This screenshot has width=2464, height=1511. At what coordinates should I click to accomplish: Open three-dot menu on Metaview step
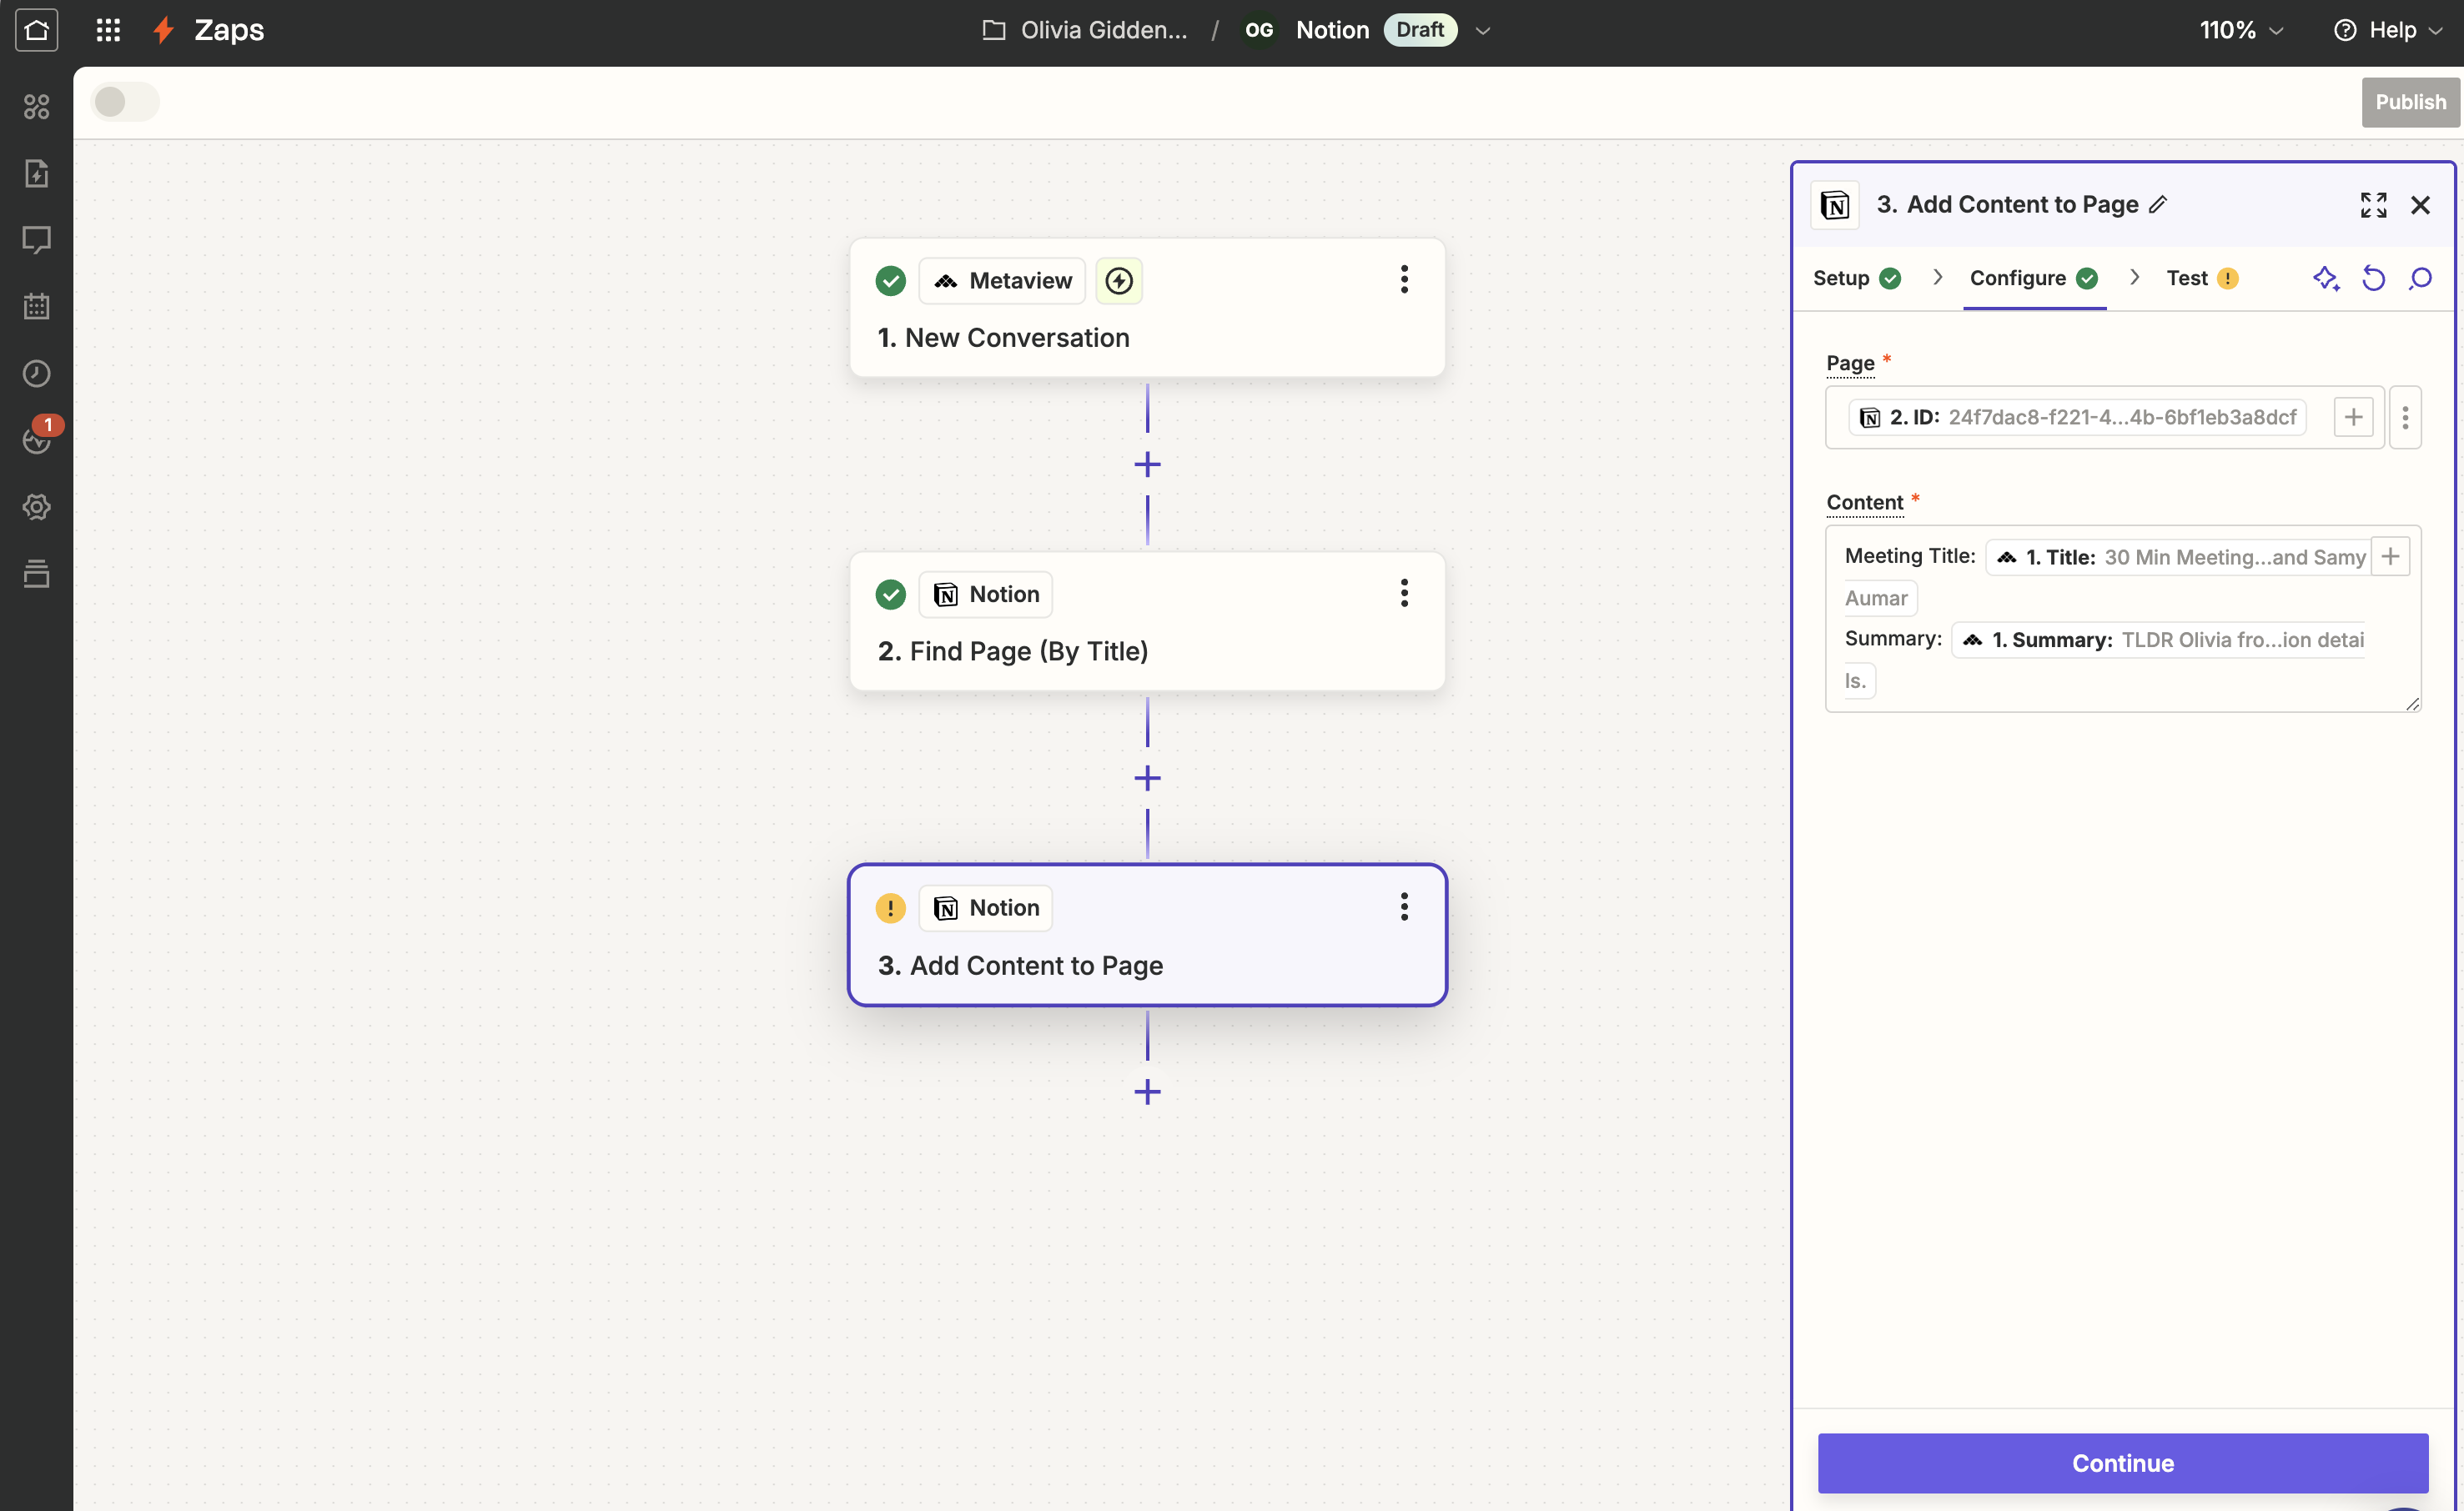point(1404,280)
